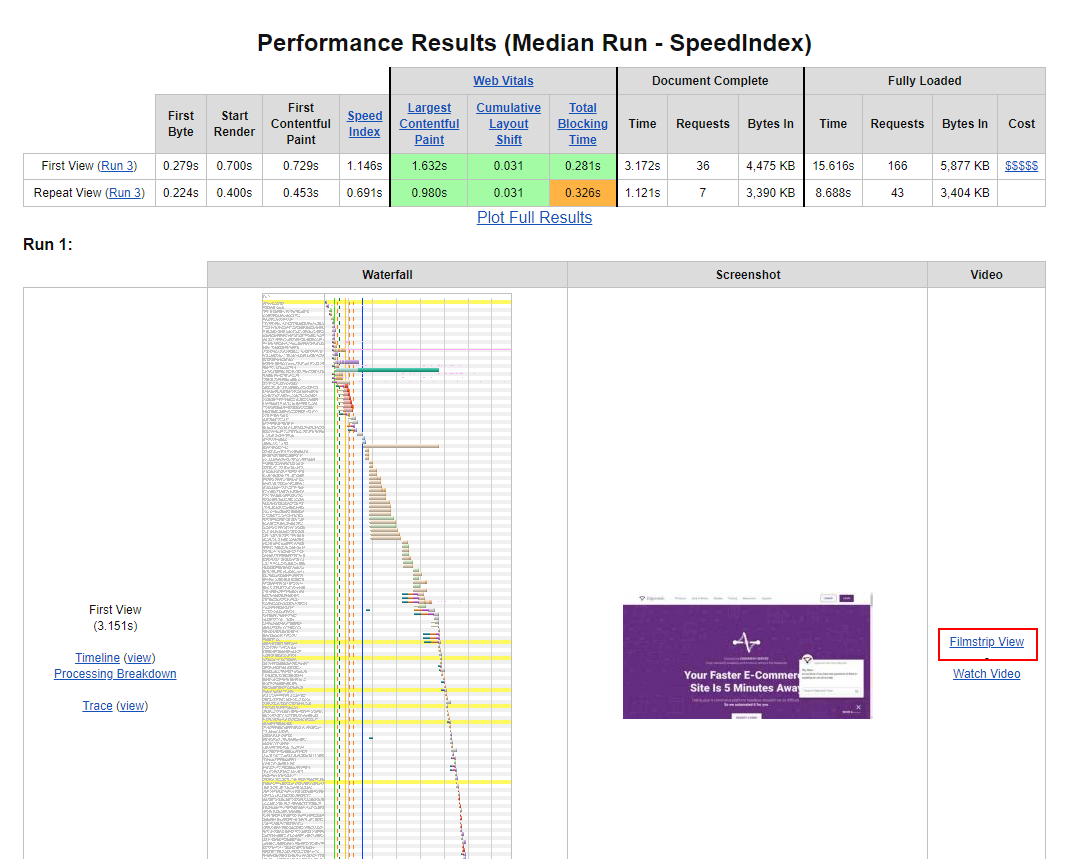This screenshot has width=1068, height=859.
Task: Select Repeat View Total Blocking Time 0.326s
Action: [582, 193]
